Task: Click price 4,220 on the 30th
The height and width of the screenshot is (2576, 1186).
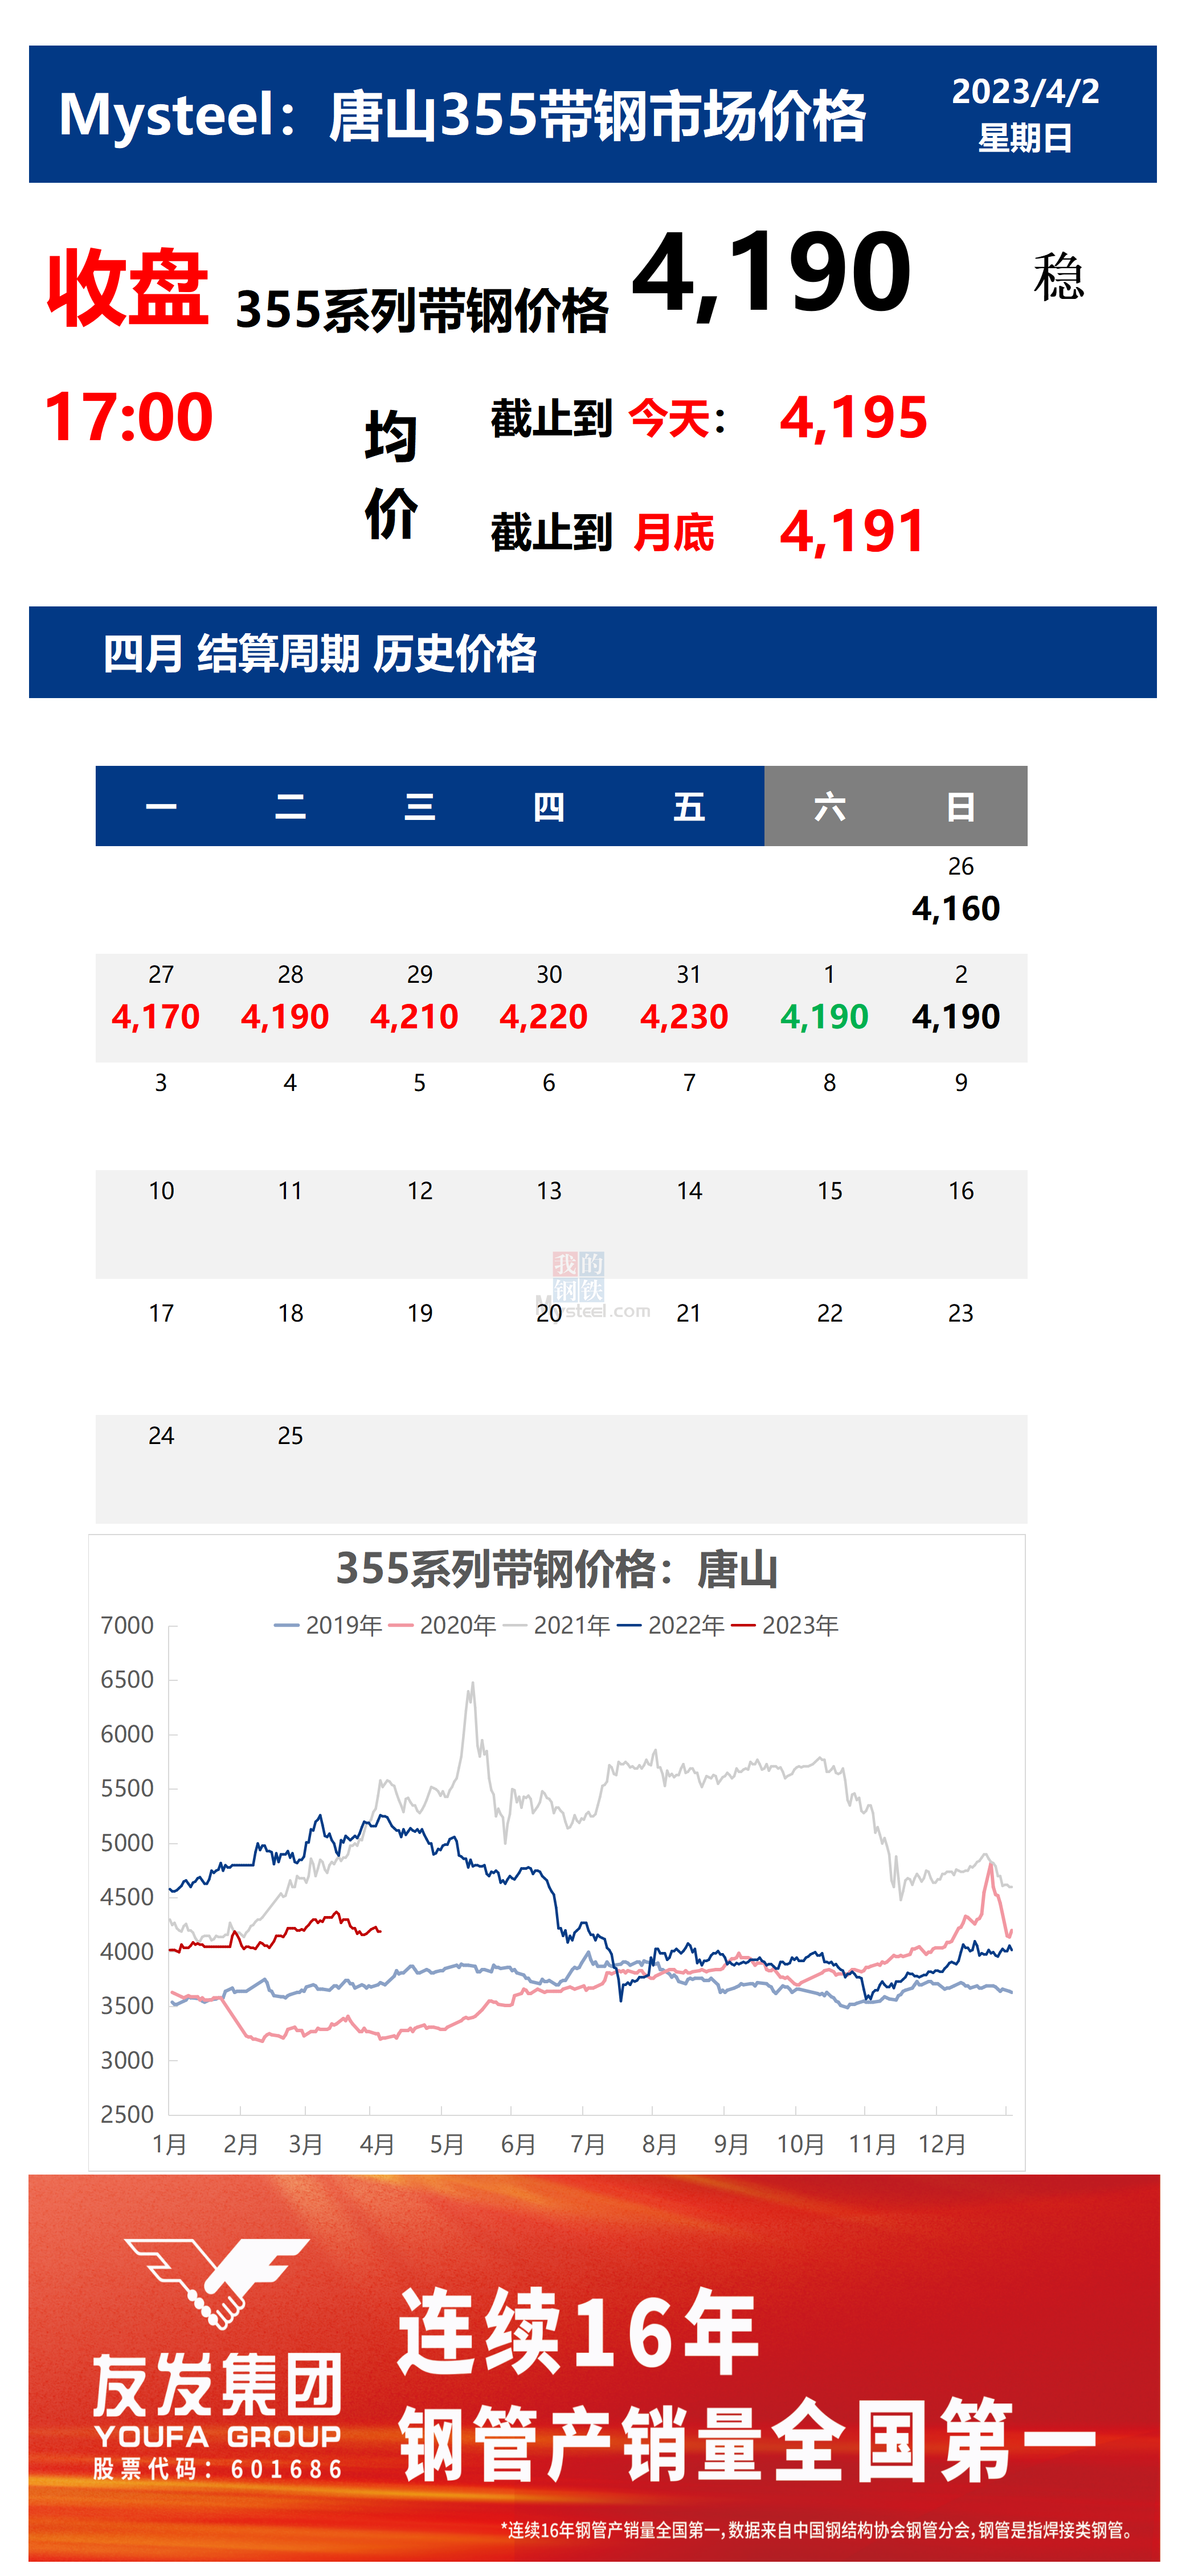Action: tap(543, 1017)
